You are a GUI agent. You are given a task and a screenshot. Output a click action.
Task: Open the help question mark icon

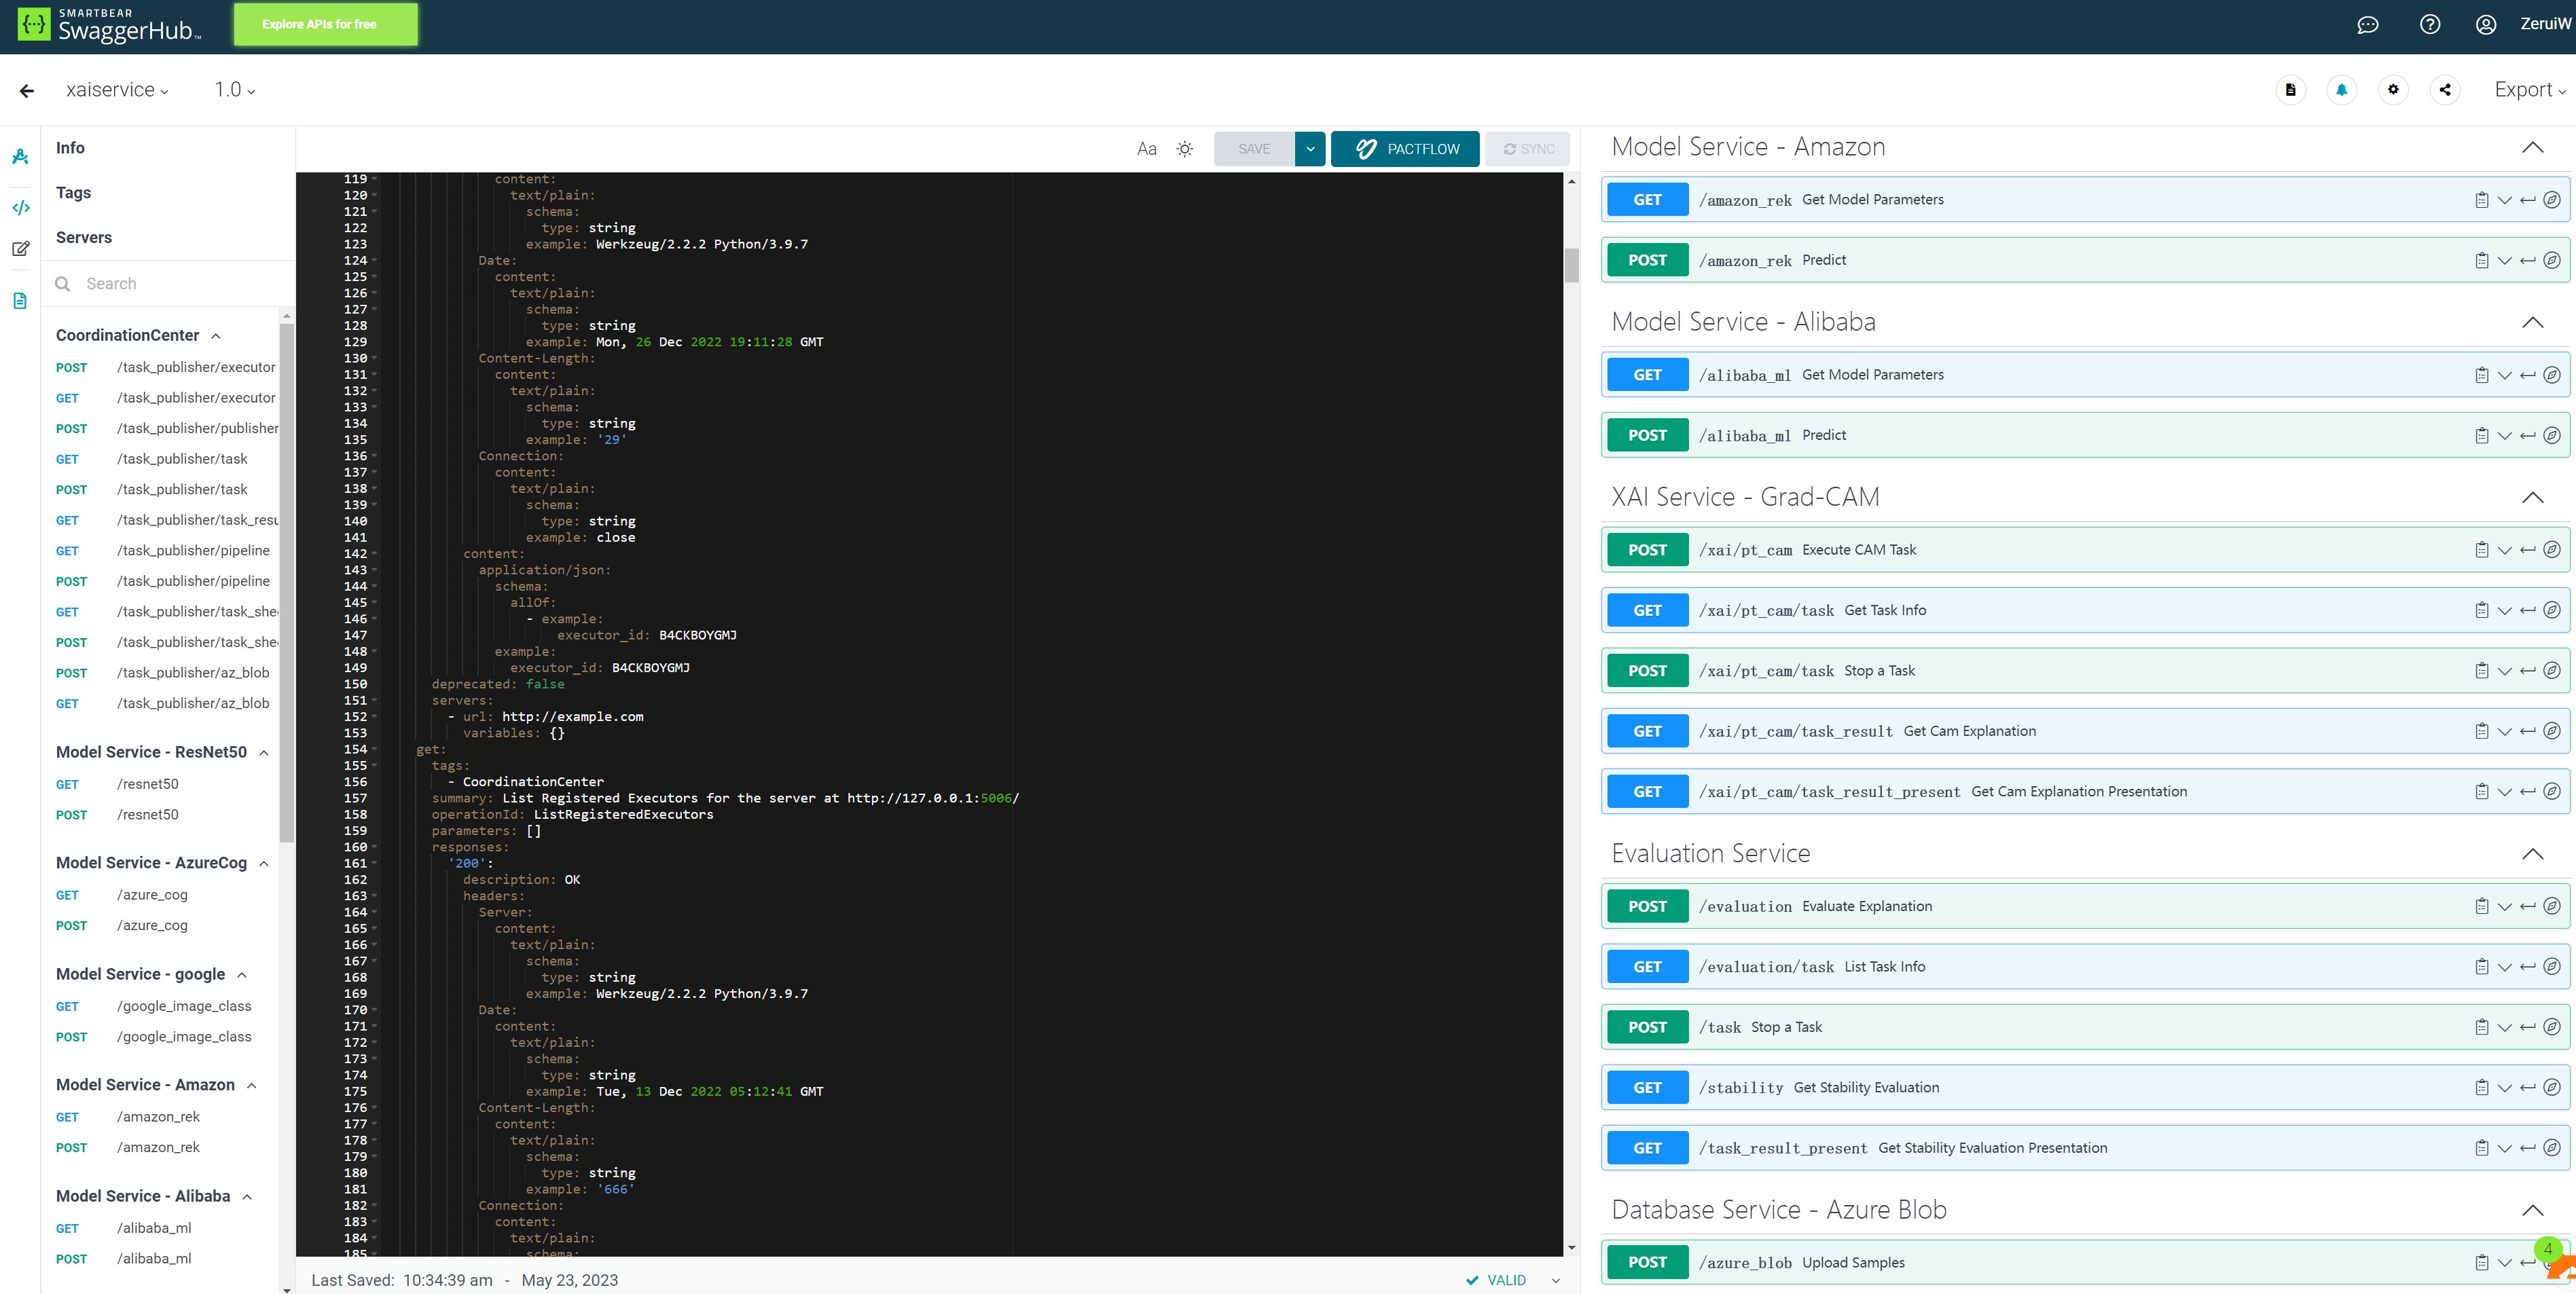[x=2429, y=25]
